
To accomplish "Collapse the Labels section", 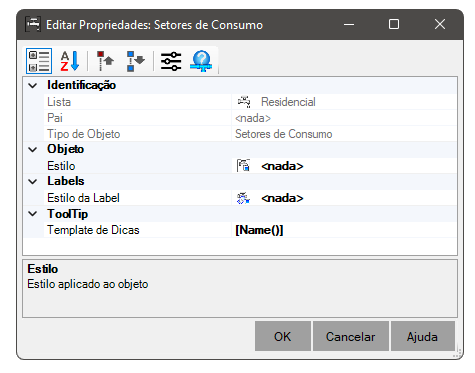I will [x=33, y=182].
